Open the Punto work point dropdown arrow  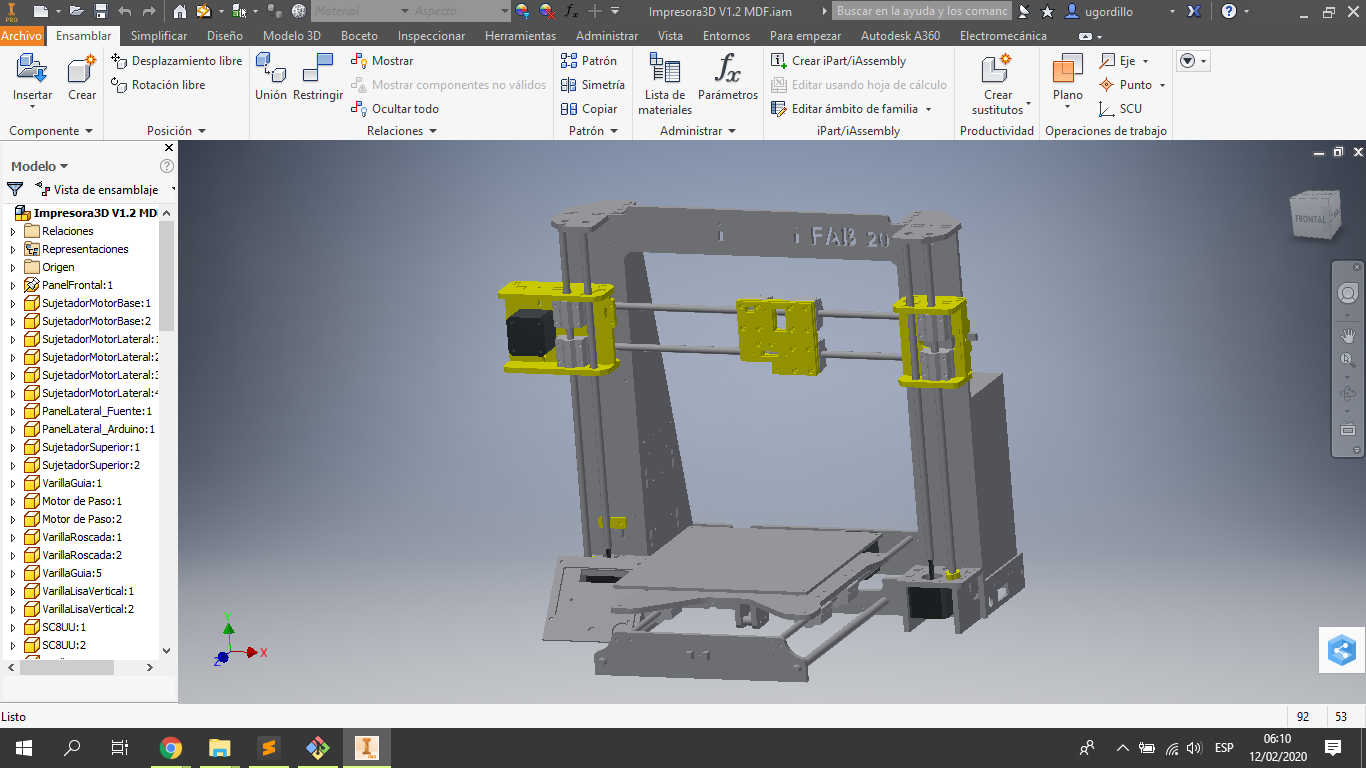point(1162,85)
